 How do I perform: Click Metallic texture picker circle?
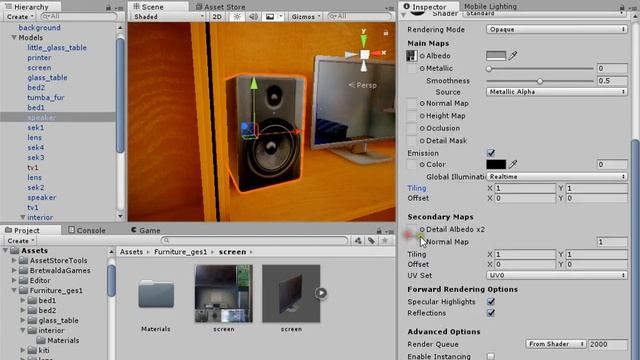tap(422, 68)
